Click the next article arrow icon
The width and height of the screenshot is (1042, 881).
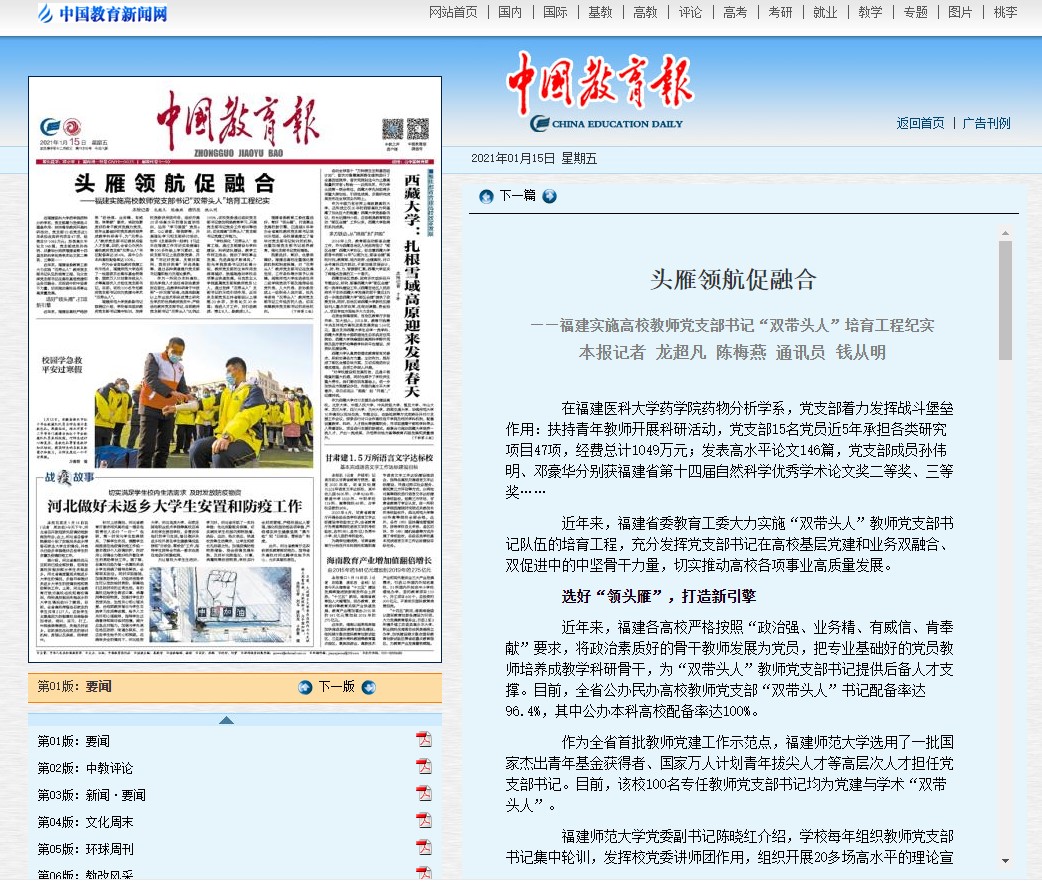(x=549, y=196)
